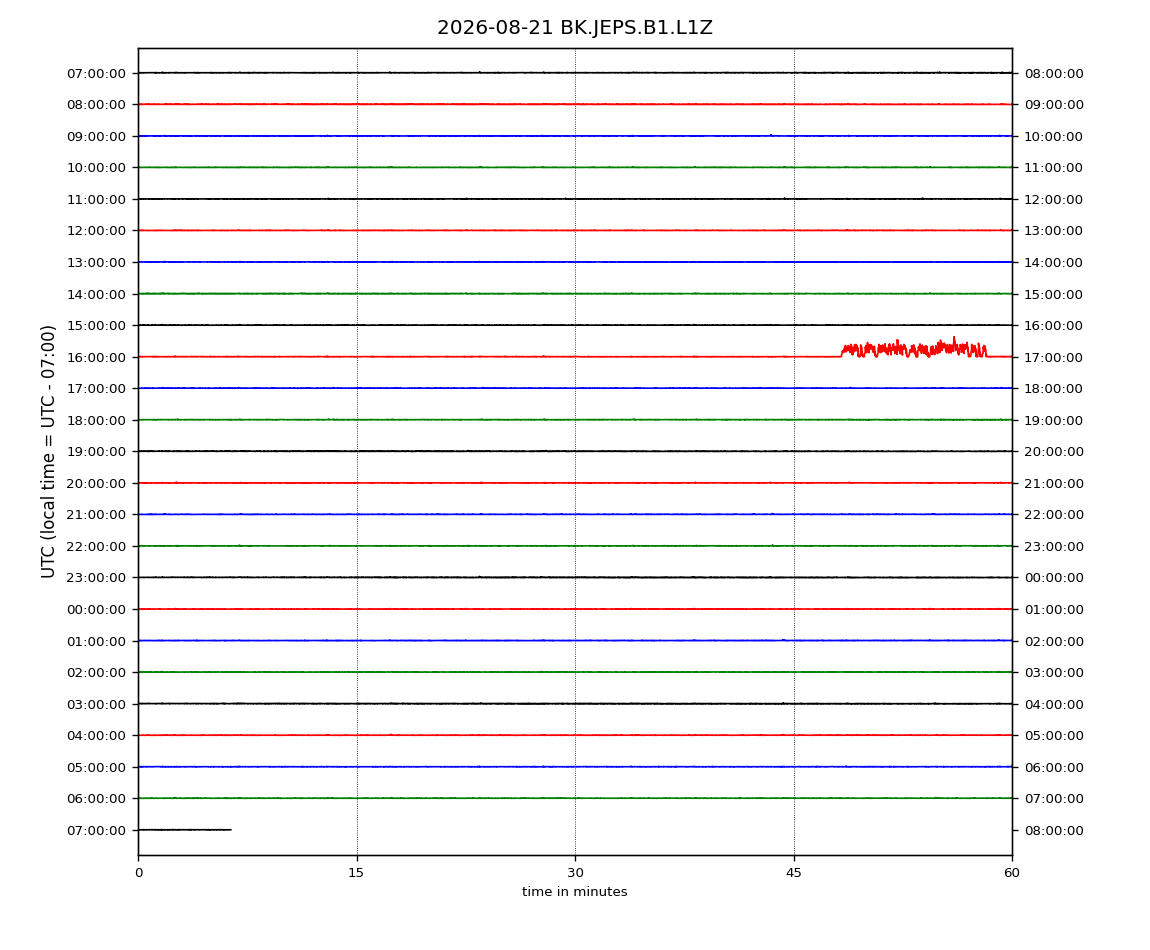Click the 0 minute tick label on the x-axis
Viewport: 1150px width, 950px height.
point(139,873)
